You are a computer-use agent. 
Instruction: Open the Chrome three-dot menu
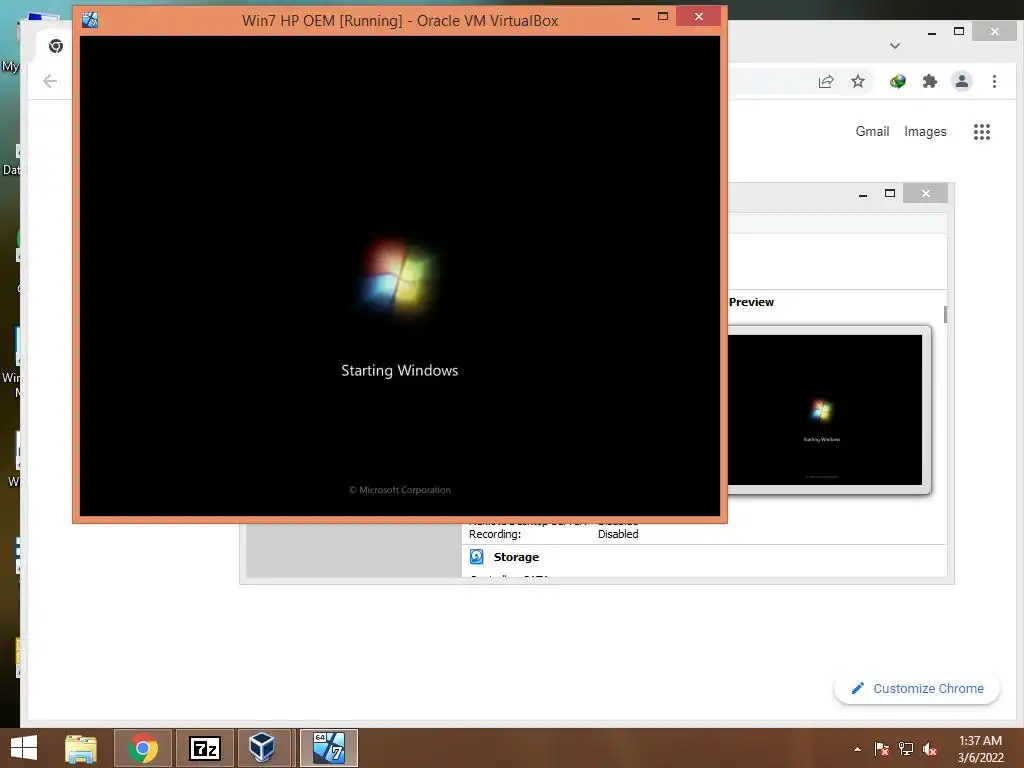[994, 82]
